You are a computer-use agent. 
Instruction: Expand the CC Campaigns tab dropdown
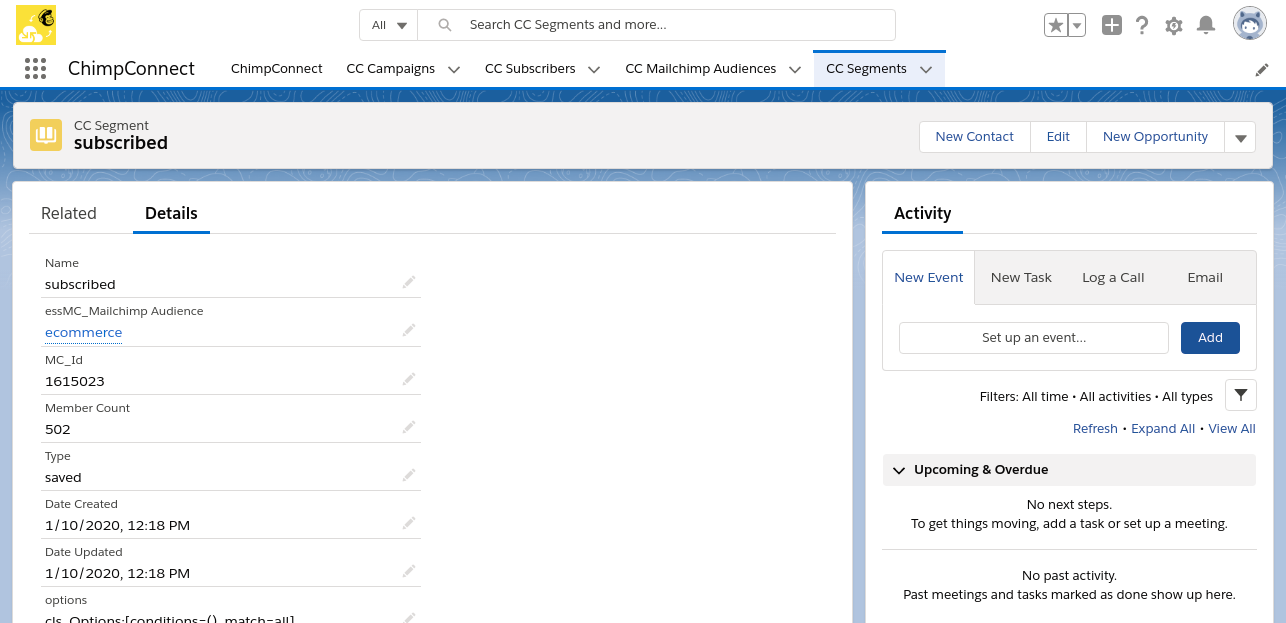454,69
